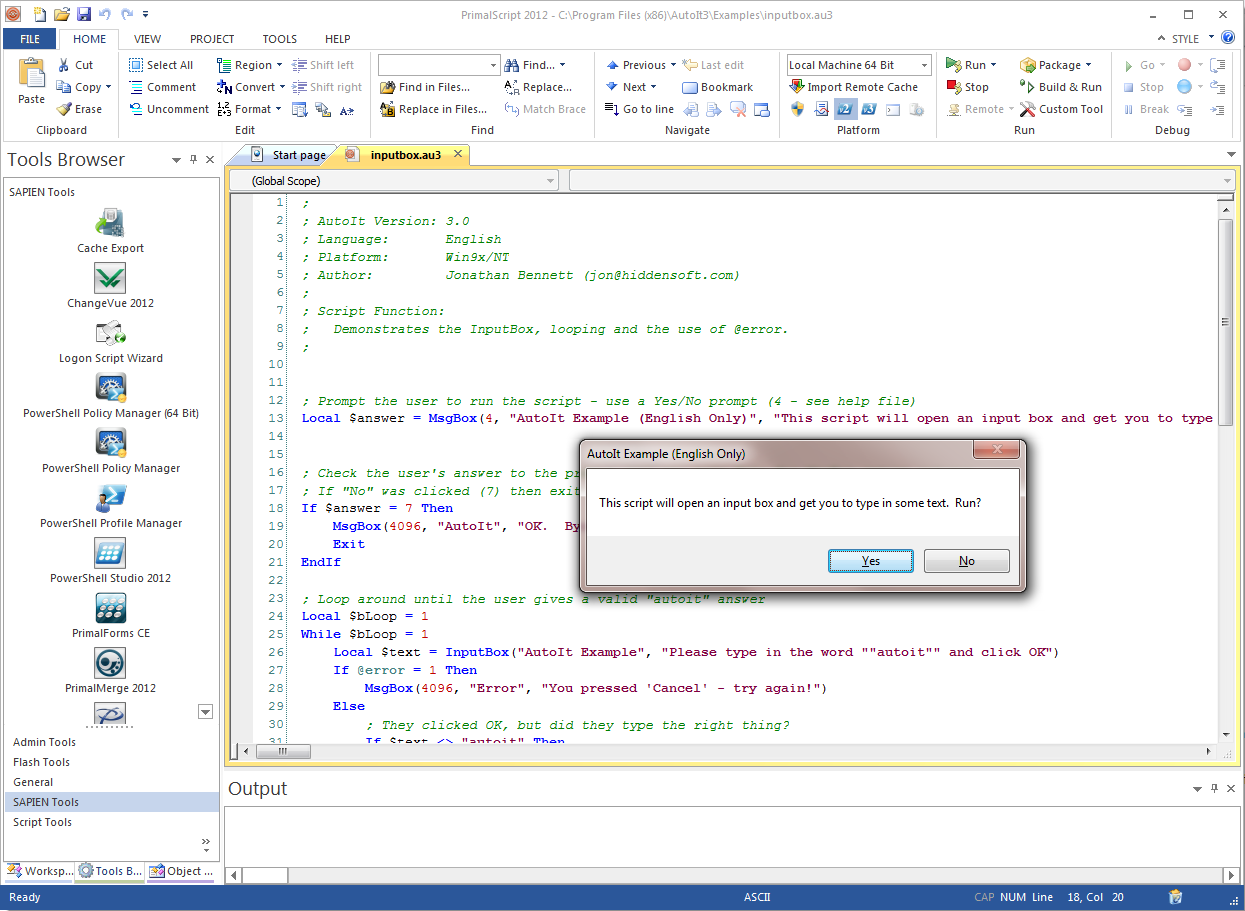Switch to the Start page document tab
The width and height of the screenshot is (1245, 911).
click(x=288, y=155)
